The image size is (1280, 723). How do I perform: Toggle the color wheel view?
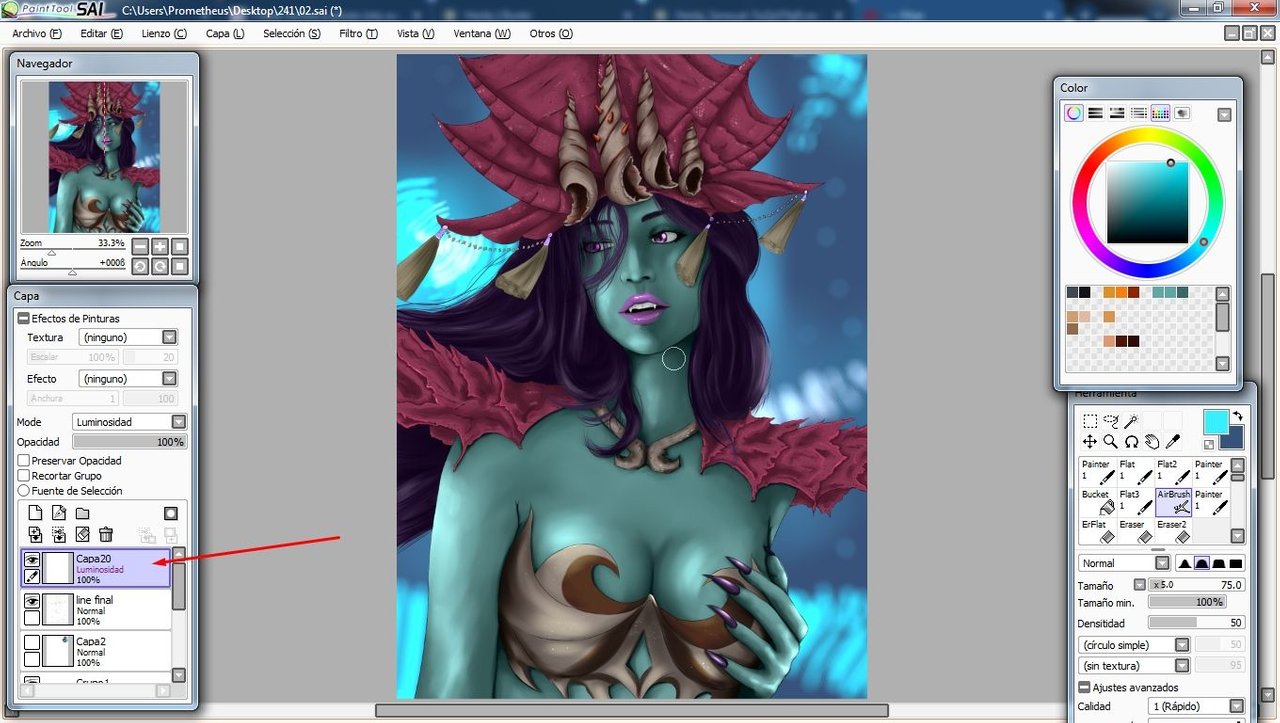click(x=1073, y=113)
